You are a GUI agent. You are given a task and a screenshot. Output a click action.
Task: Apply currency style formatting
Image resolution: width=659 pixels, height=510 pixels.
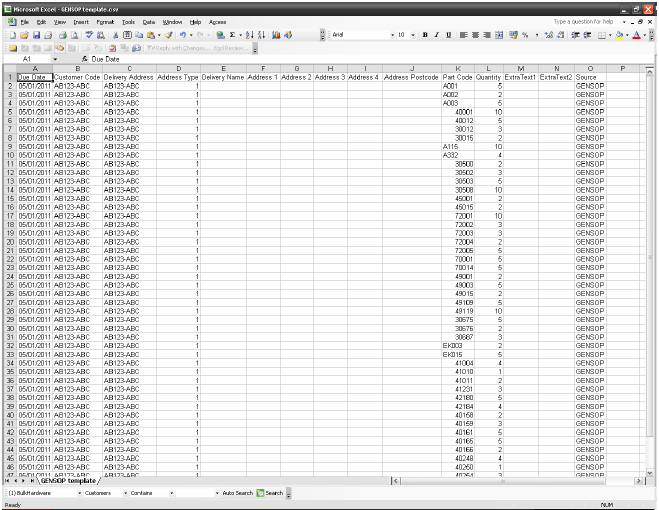click(x=513, y=35)
